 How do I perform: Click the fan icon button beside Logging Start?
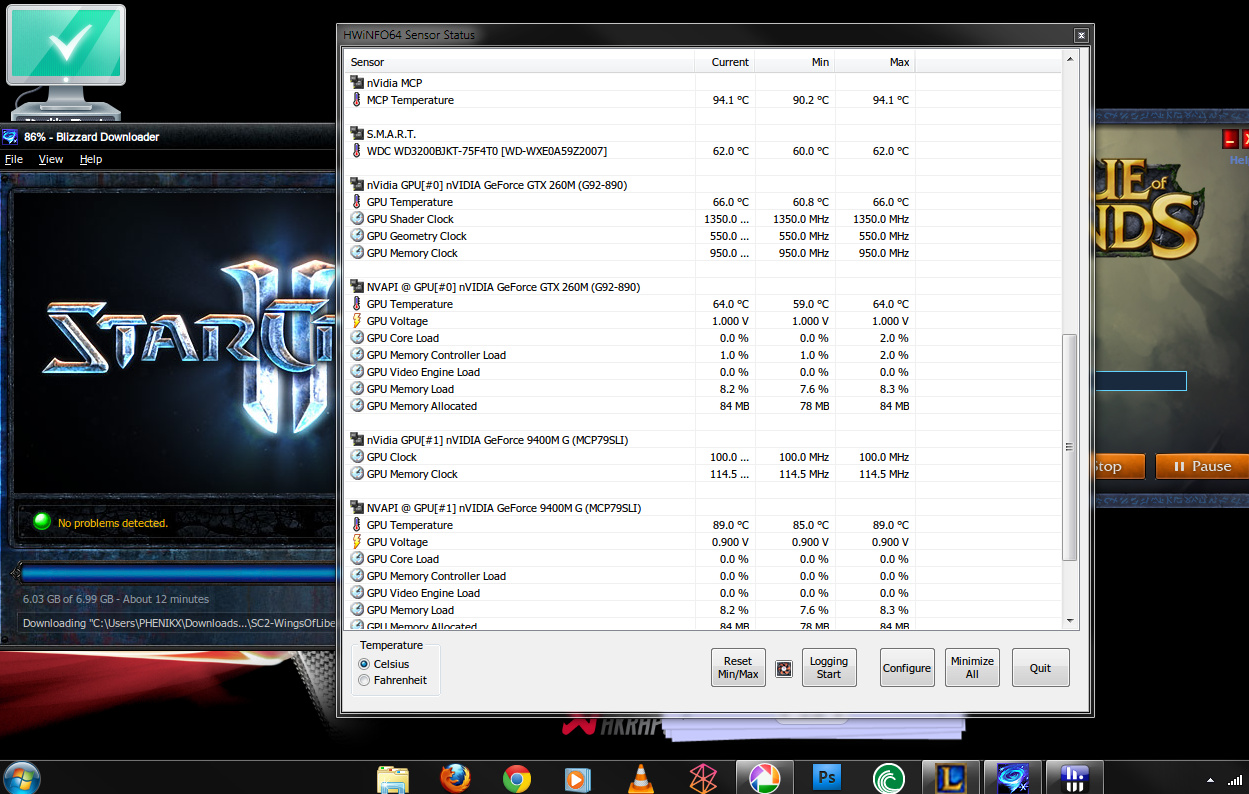tap(784, 669)
